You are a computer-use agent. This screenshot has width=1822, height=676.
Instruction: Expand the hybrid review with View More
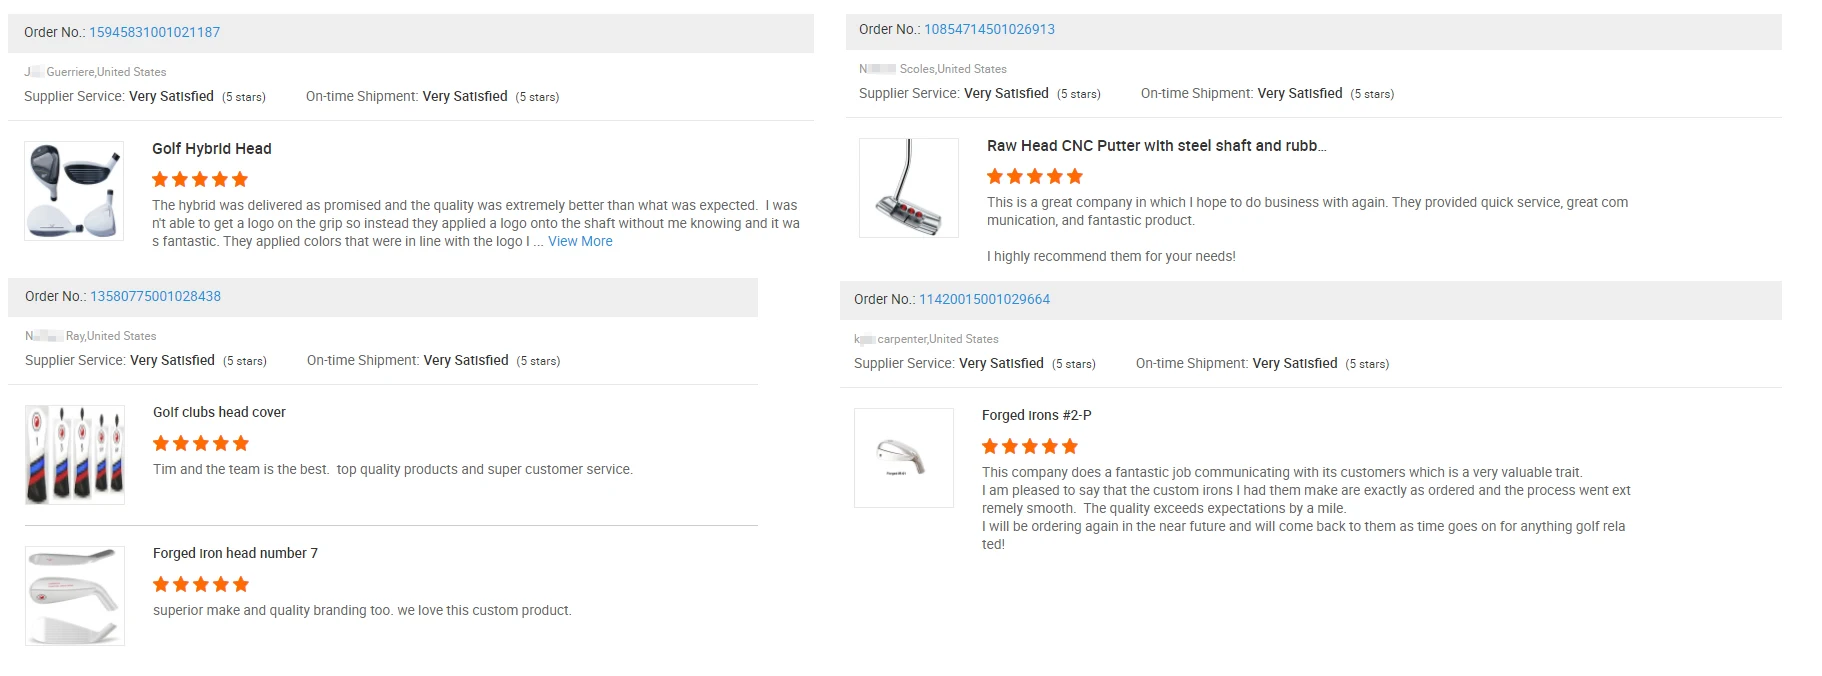(580, 241)
